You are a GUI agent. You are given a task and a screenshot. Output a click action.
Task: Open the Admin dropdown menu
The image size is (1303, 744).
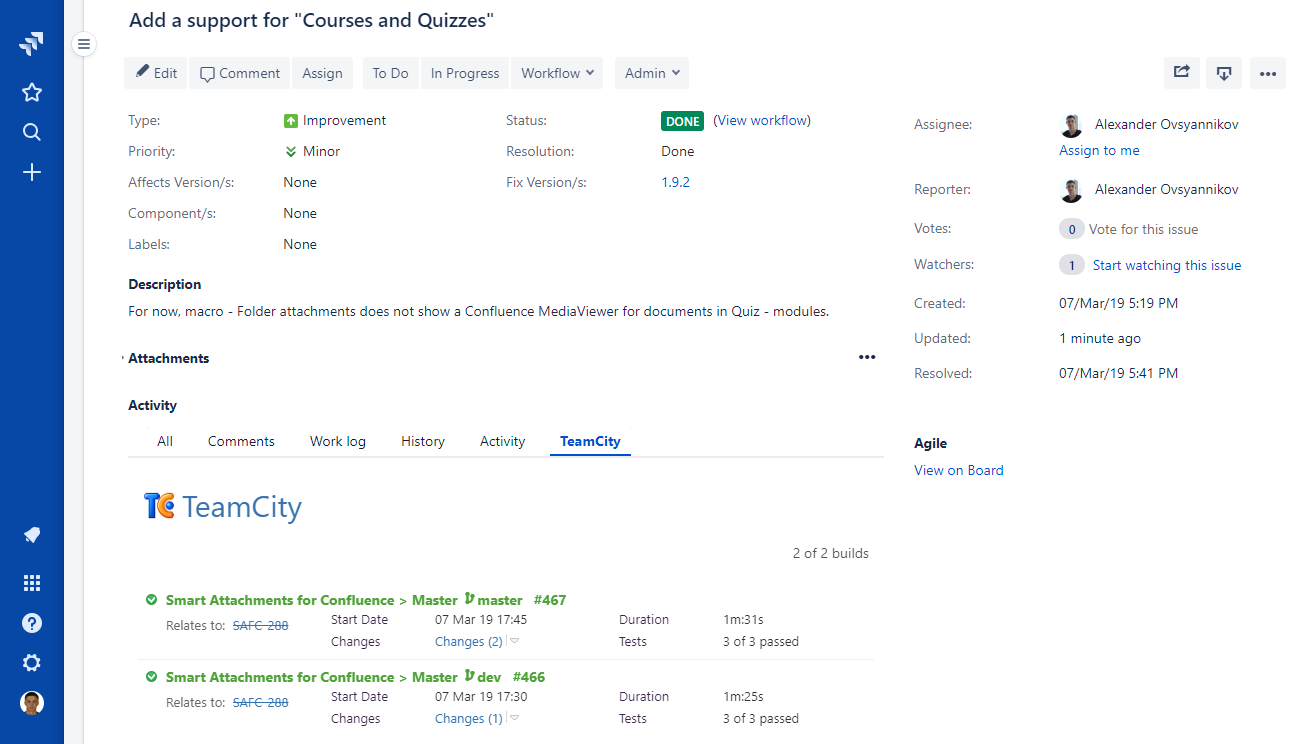point(652,73)
